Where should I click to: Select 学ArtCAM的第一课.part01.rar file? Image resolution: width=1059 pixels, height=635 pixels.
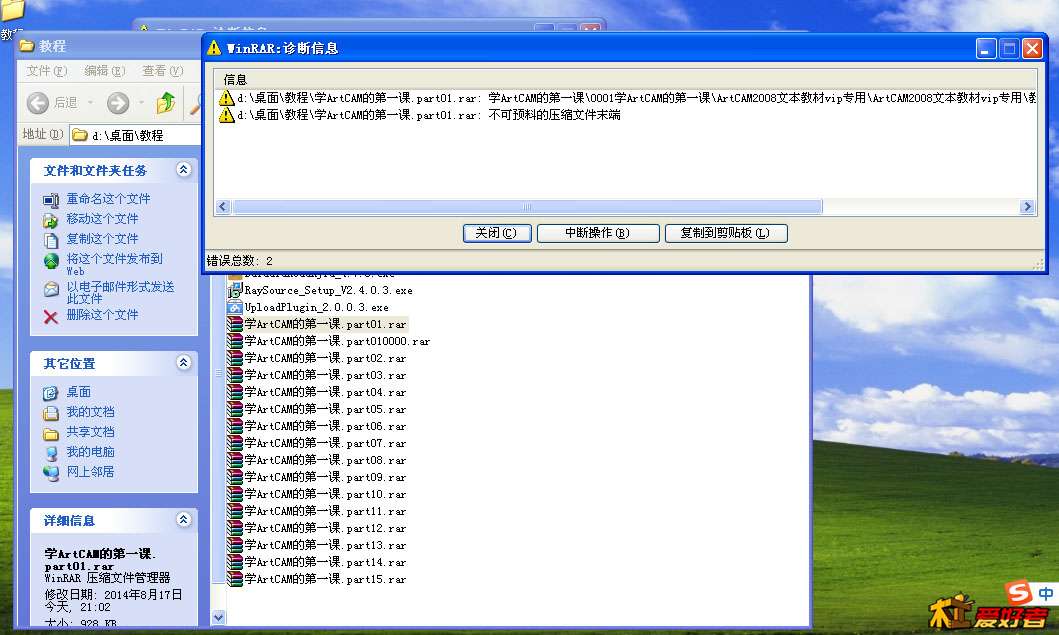(317, 324)
